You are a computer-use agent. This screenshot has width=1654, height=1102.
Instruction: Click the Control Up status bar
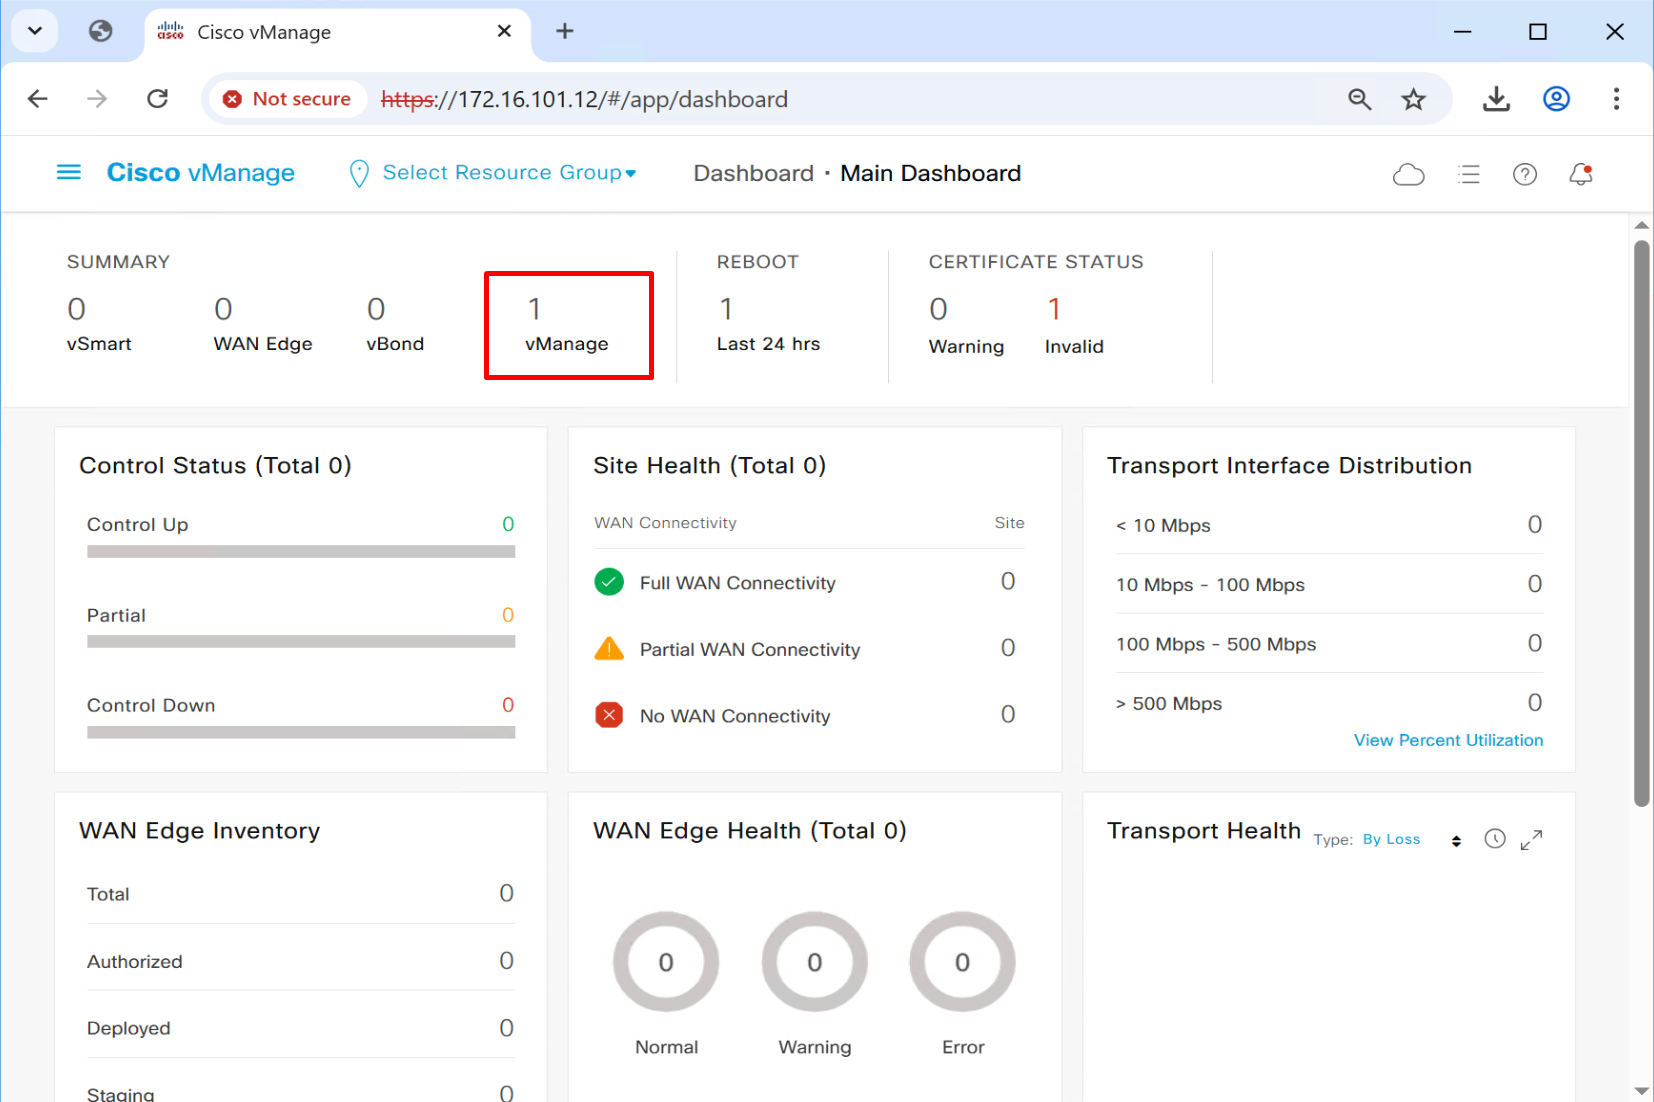click(x=300, y=551)
